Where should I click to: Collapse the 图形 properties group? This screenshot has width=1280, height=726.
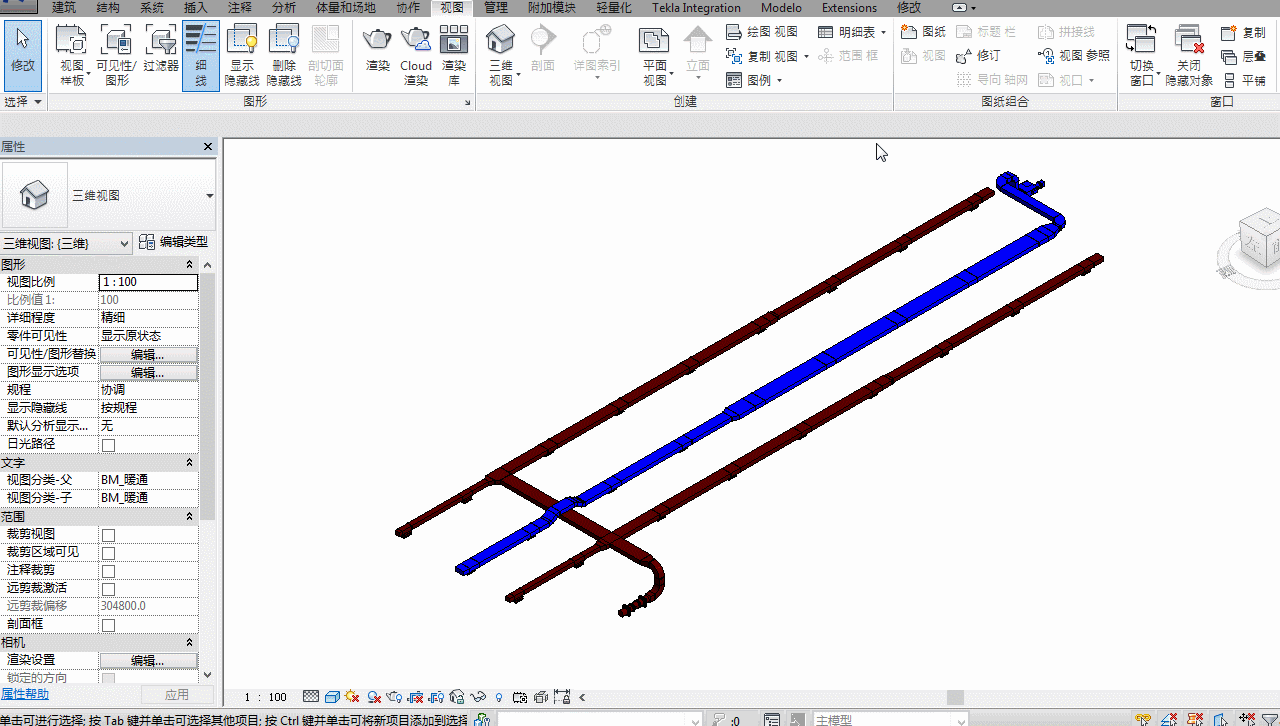coord(190,265)
